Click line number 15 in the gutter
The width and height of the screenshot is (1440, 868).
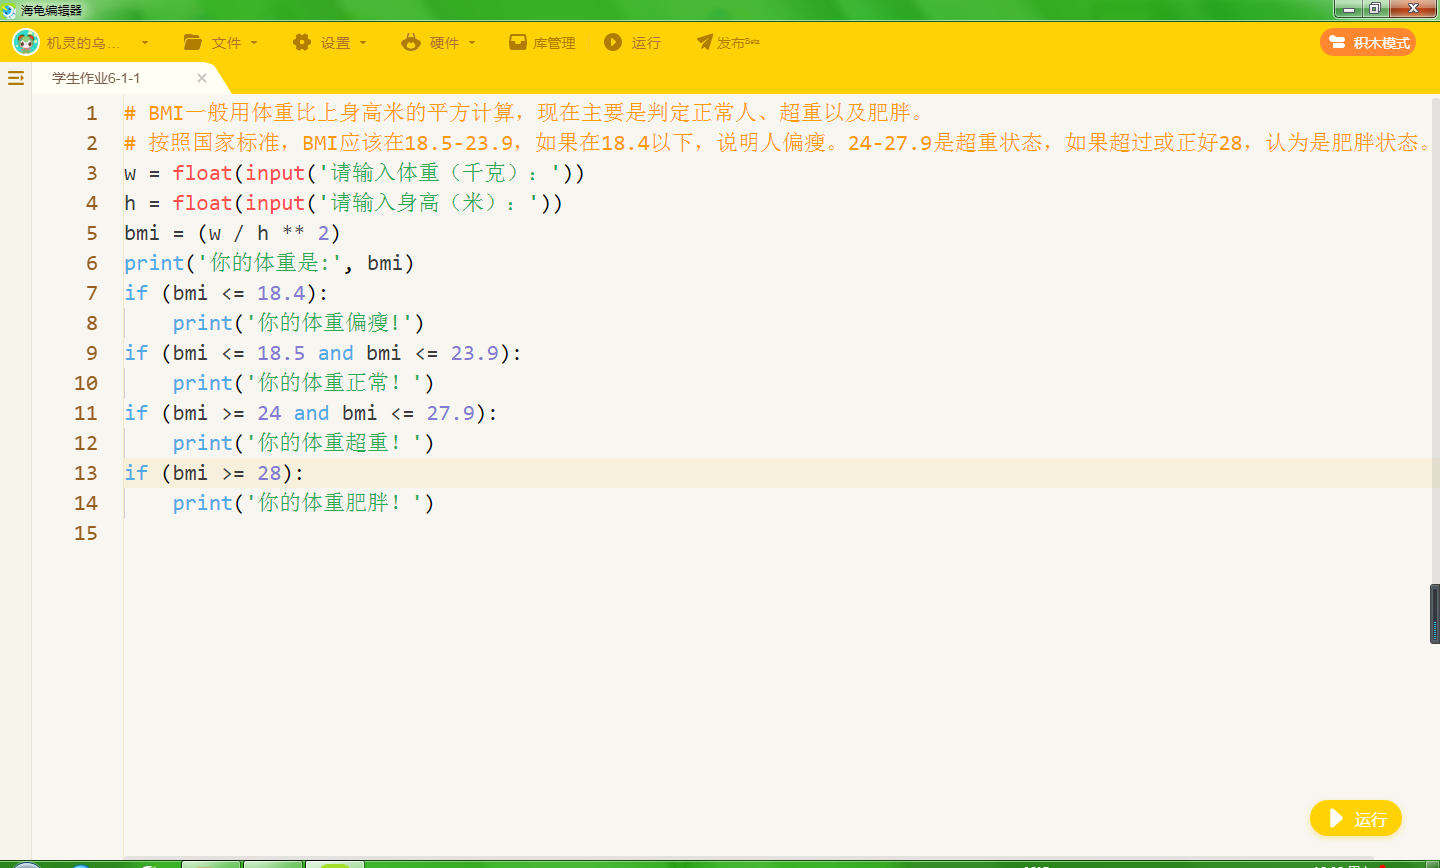pos(86,533)
